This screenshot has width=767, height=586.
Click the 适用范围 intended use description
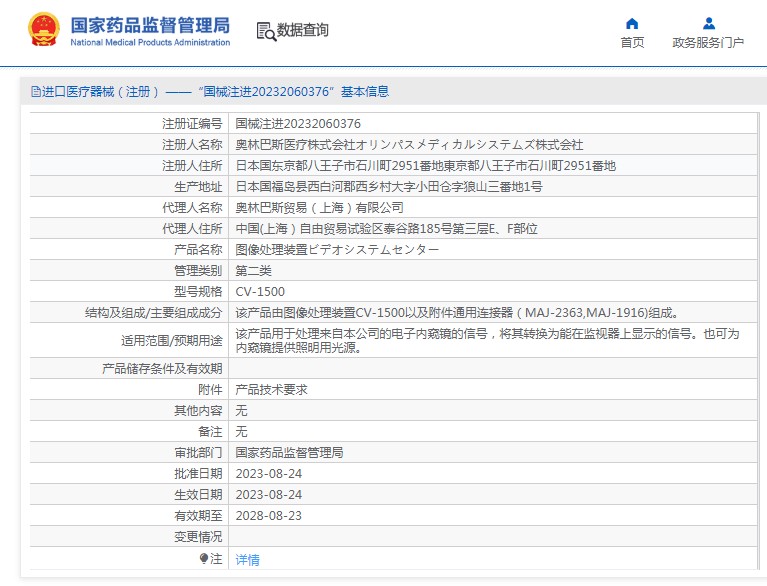(487, 340)
